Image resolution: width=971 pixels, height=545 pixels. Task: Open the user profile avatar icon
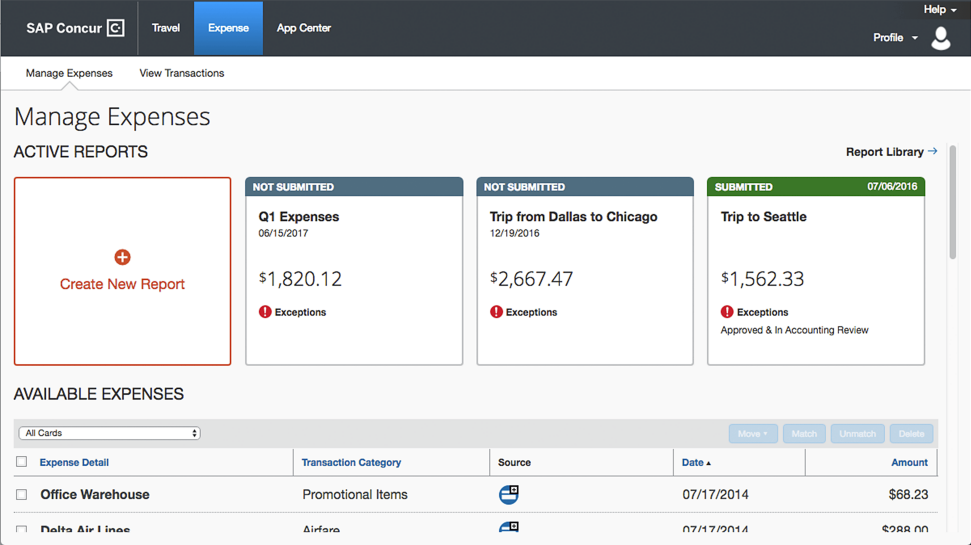[941, 38]
